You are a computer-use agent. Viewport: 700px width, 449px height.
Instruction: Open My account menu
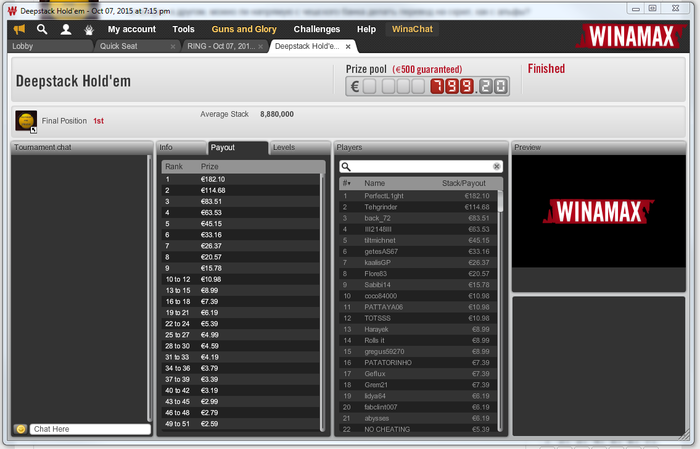(x=132, y=29)
